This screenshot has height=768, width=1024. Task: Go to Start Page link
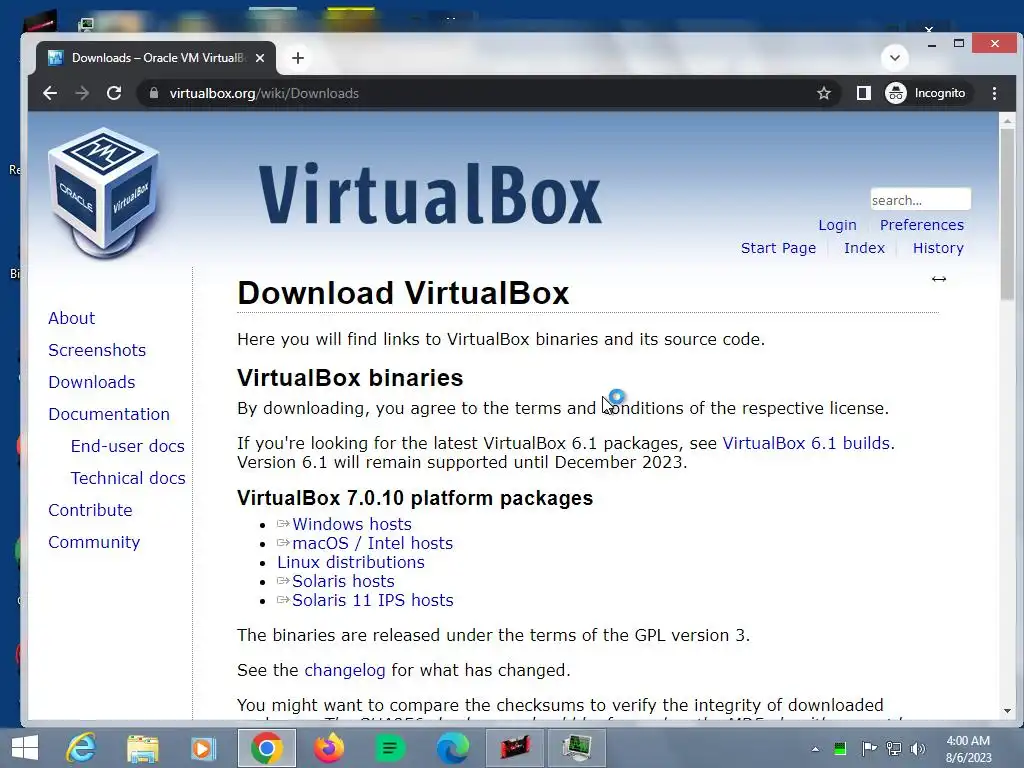coord(778,248)
